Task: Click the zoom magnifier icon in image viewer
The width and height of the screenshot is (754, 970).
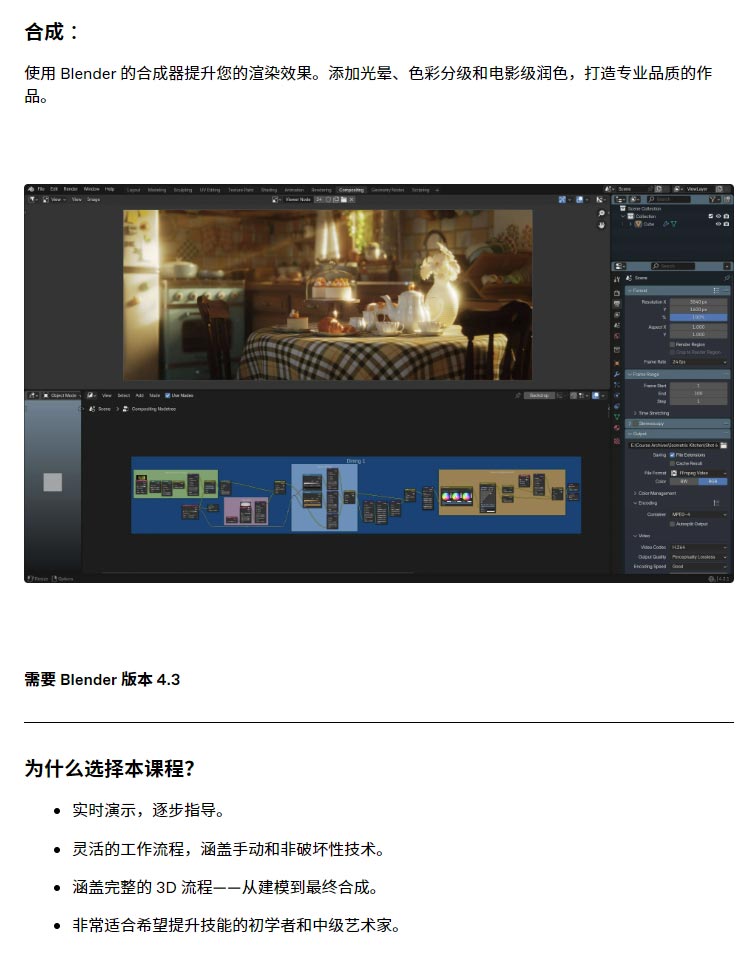Action: point(601,213)
